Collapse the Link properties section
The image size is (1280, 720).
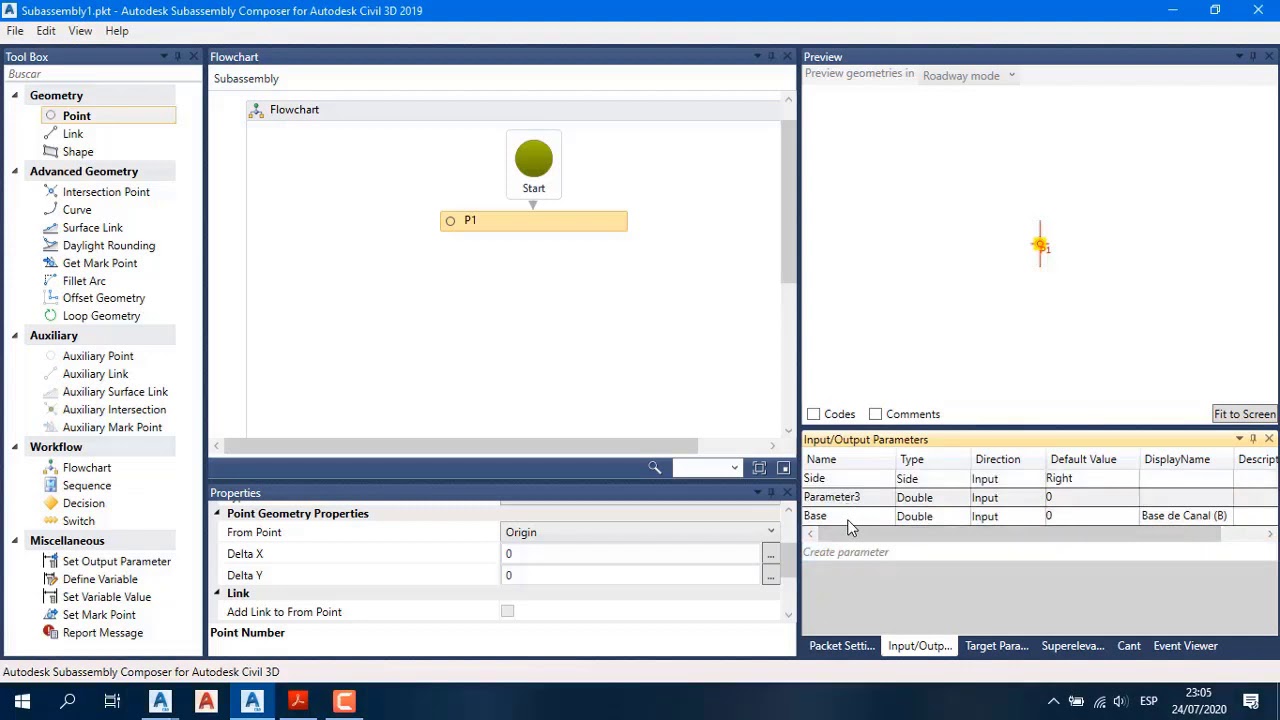pyautogui.click(x=217, y=594)
